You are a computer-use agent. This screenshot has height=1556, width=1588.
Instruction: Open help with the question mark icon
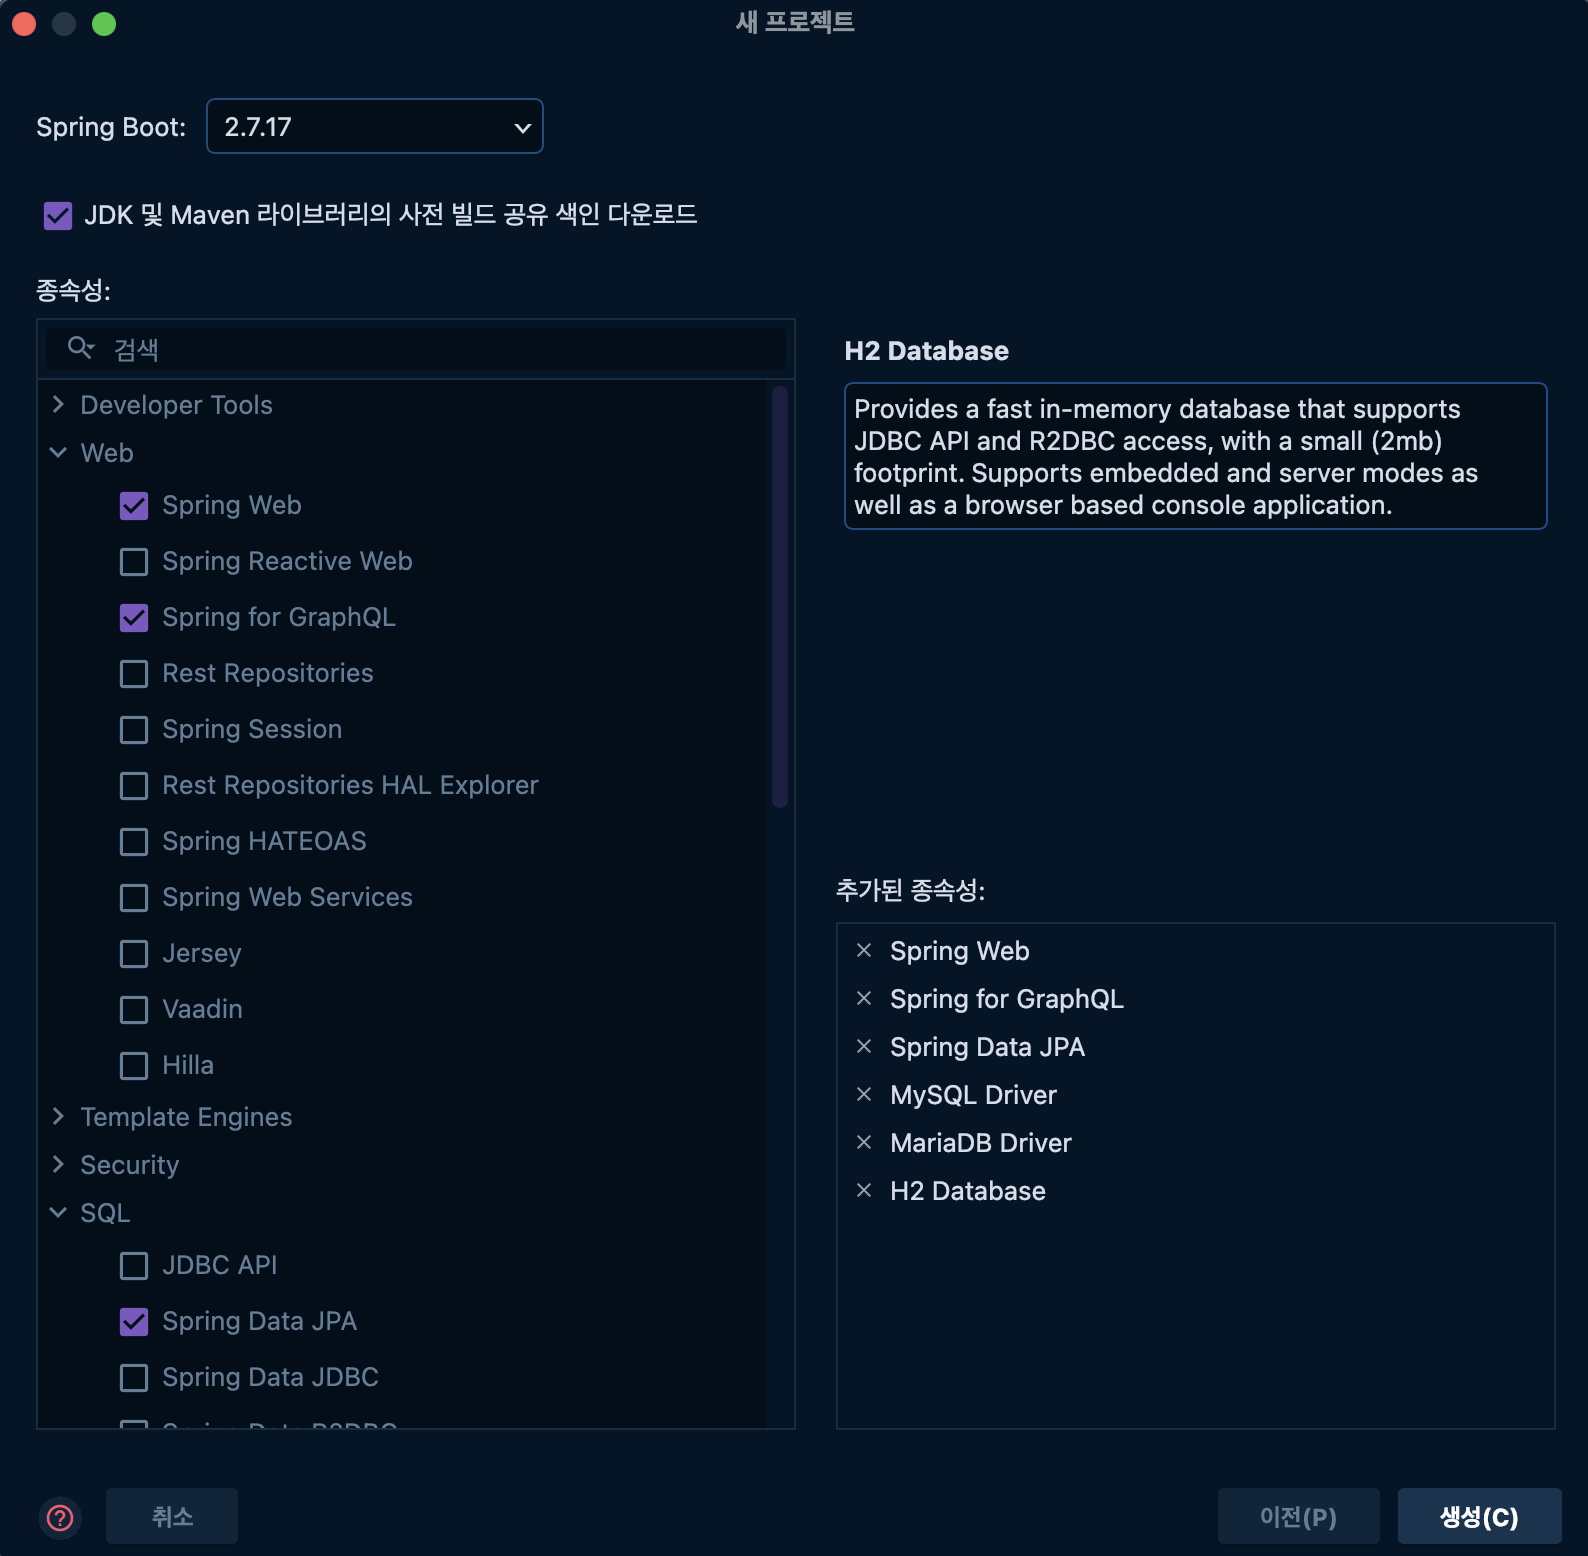[x=60, y=1517]
